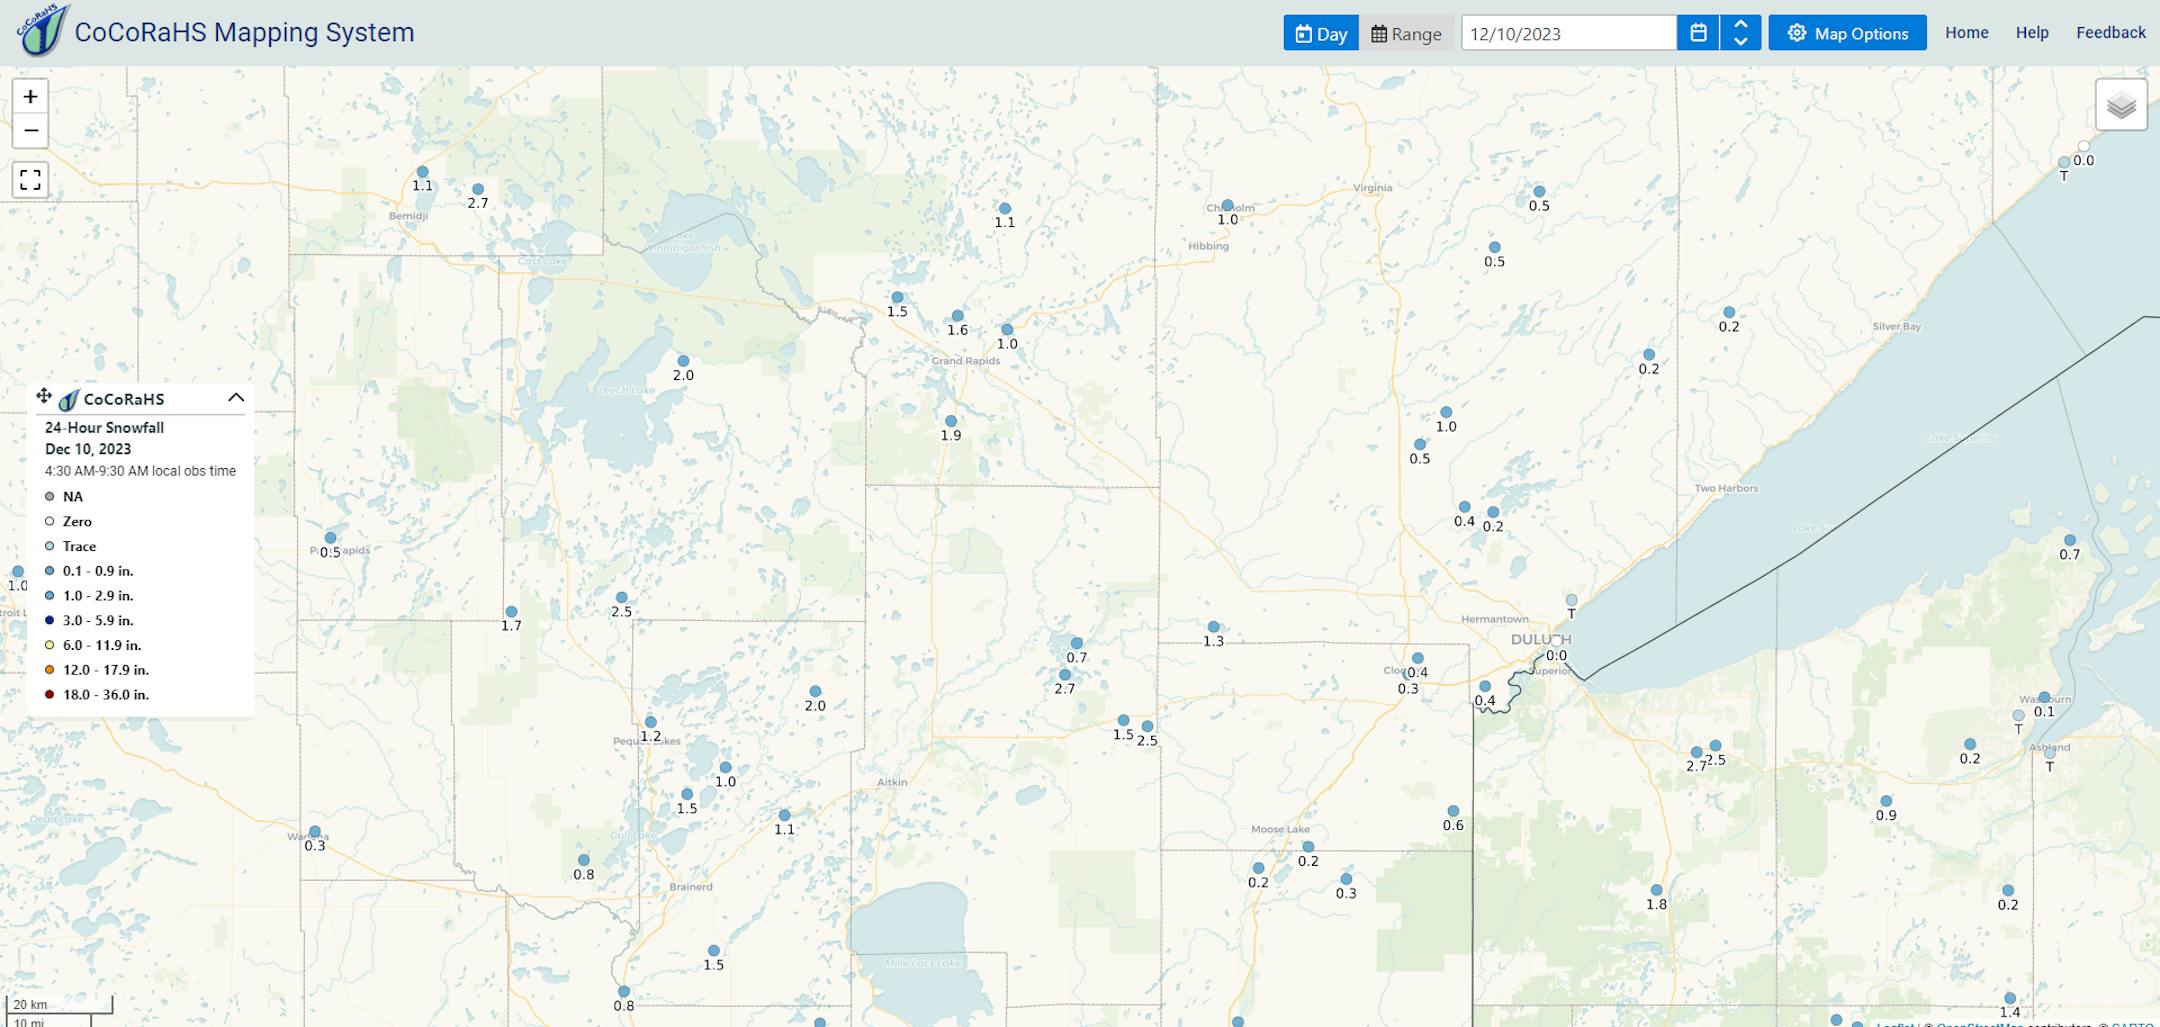
Task: Click the 2.0 marker by Leech Lake
Action: pyautogui.click(x=683, y=361)
